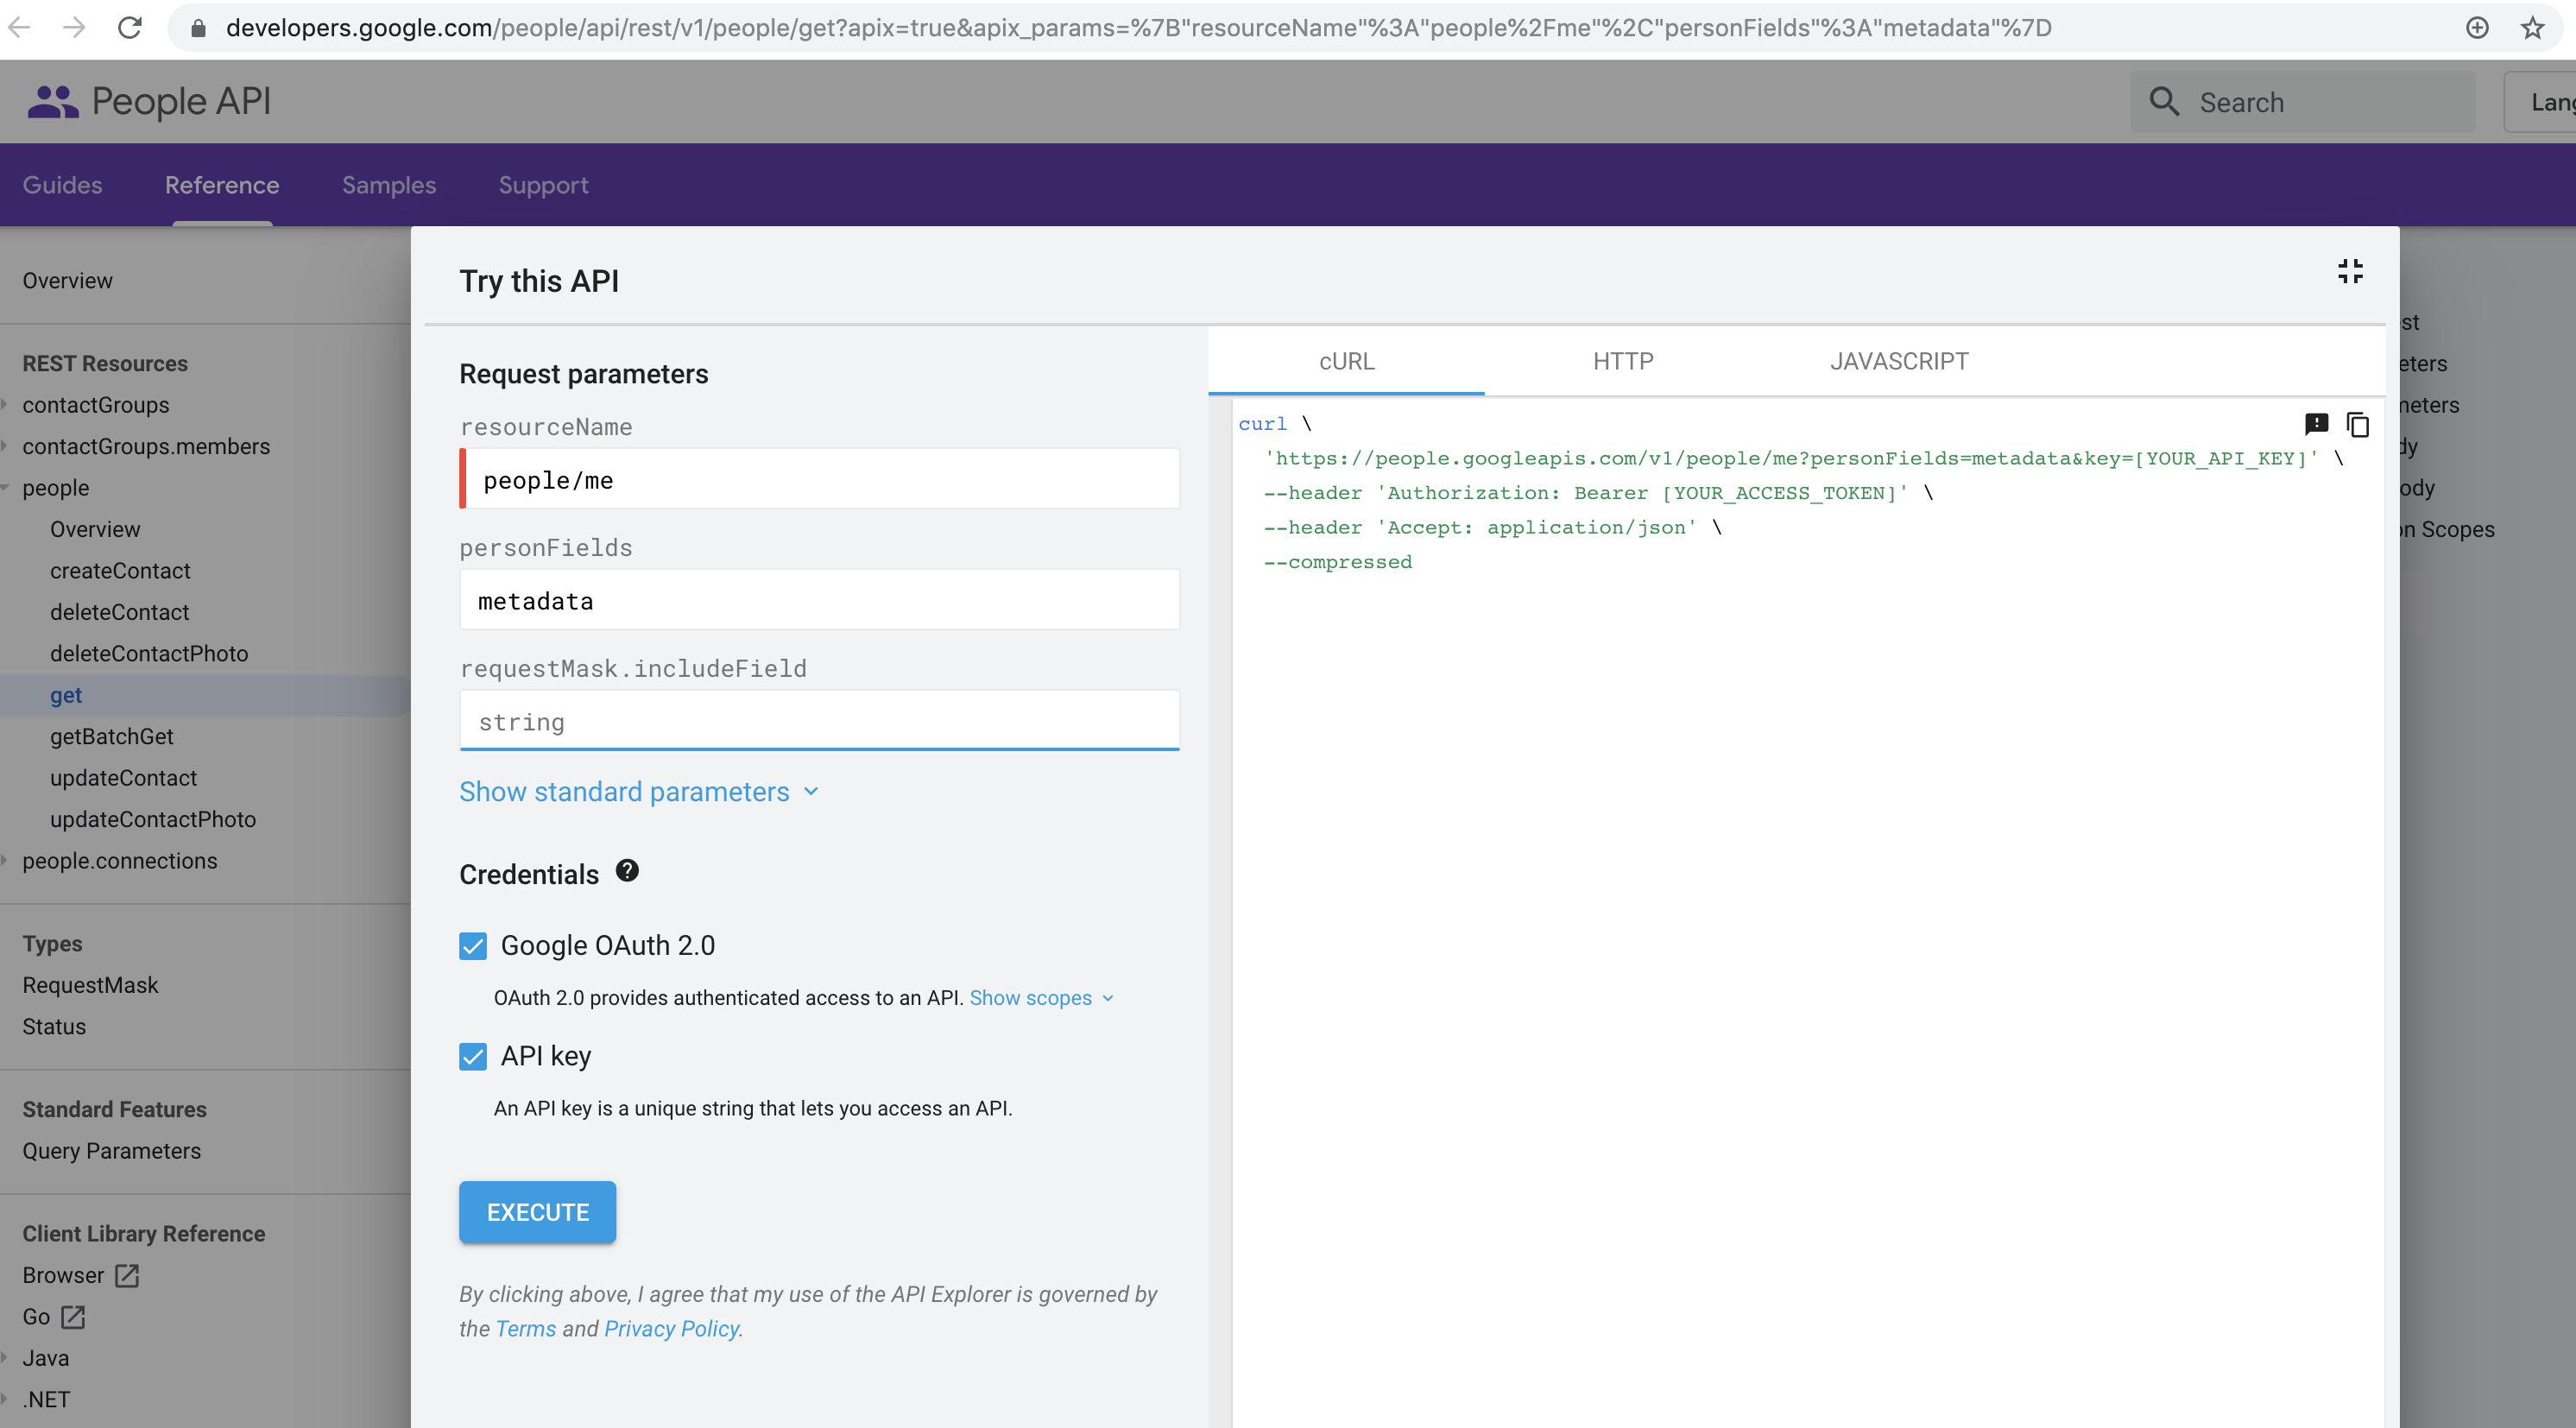Click the report feedback icon above code sample
This screenshot has width=2576, height=1428.
click(x=2316, y=425)
